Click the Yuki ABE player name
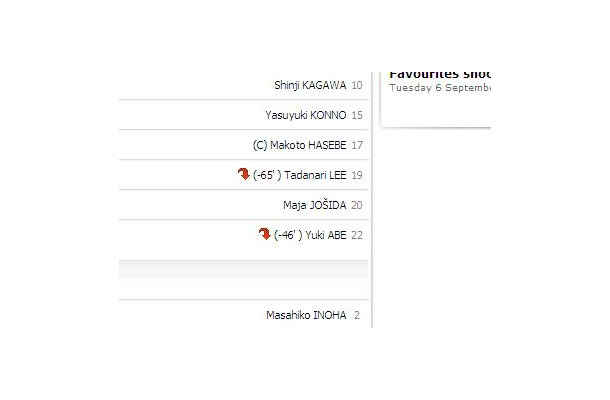The image size is (610, 400). point(326,235)
